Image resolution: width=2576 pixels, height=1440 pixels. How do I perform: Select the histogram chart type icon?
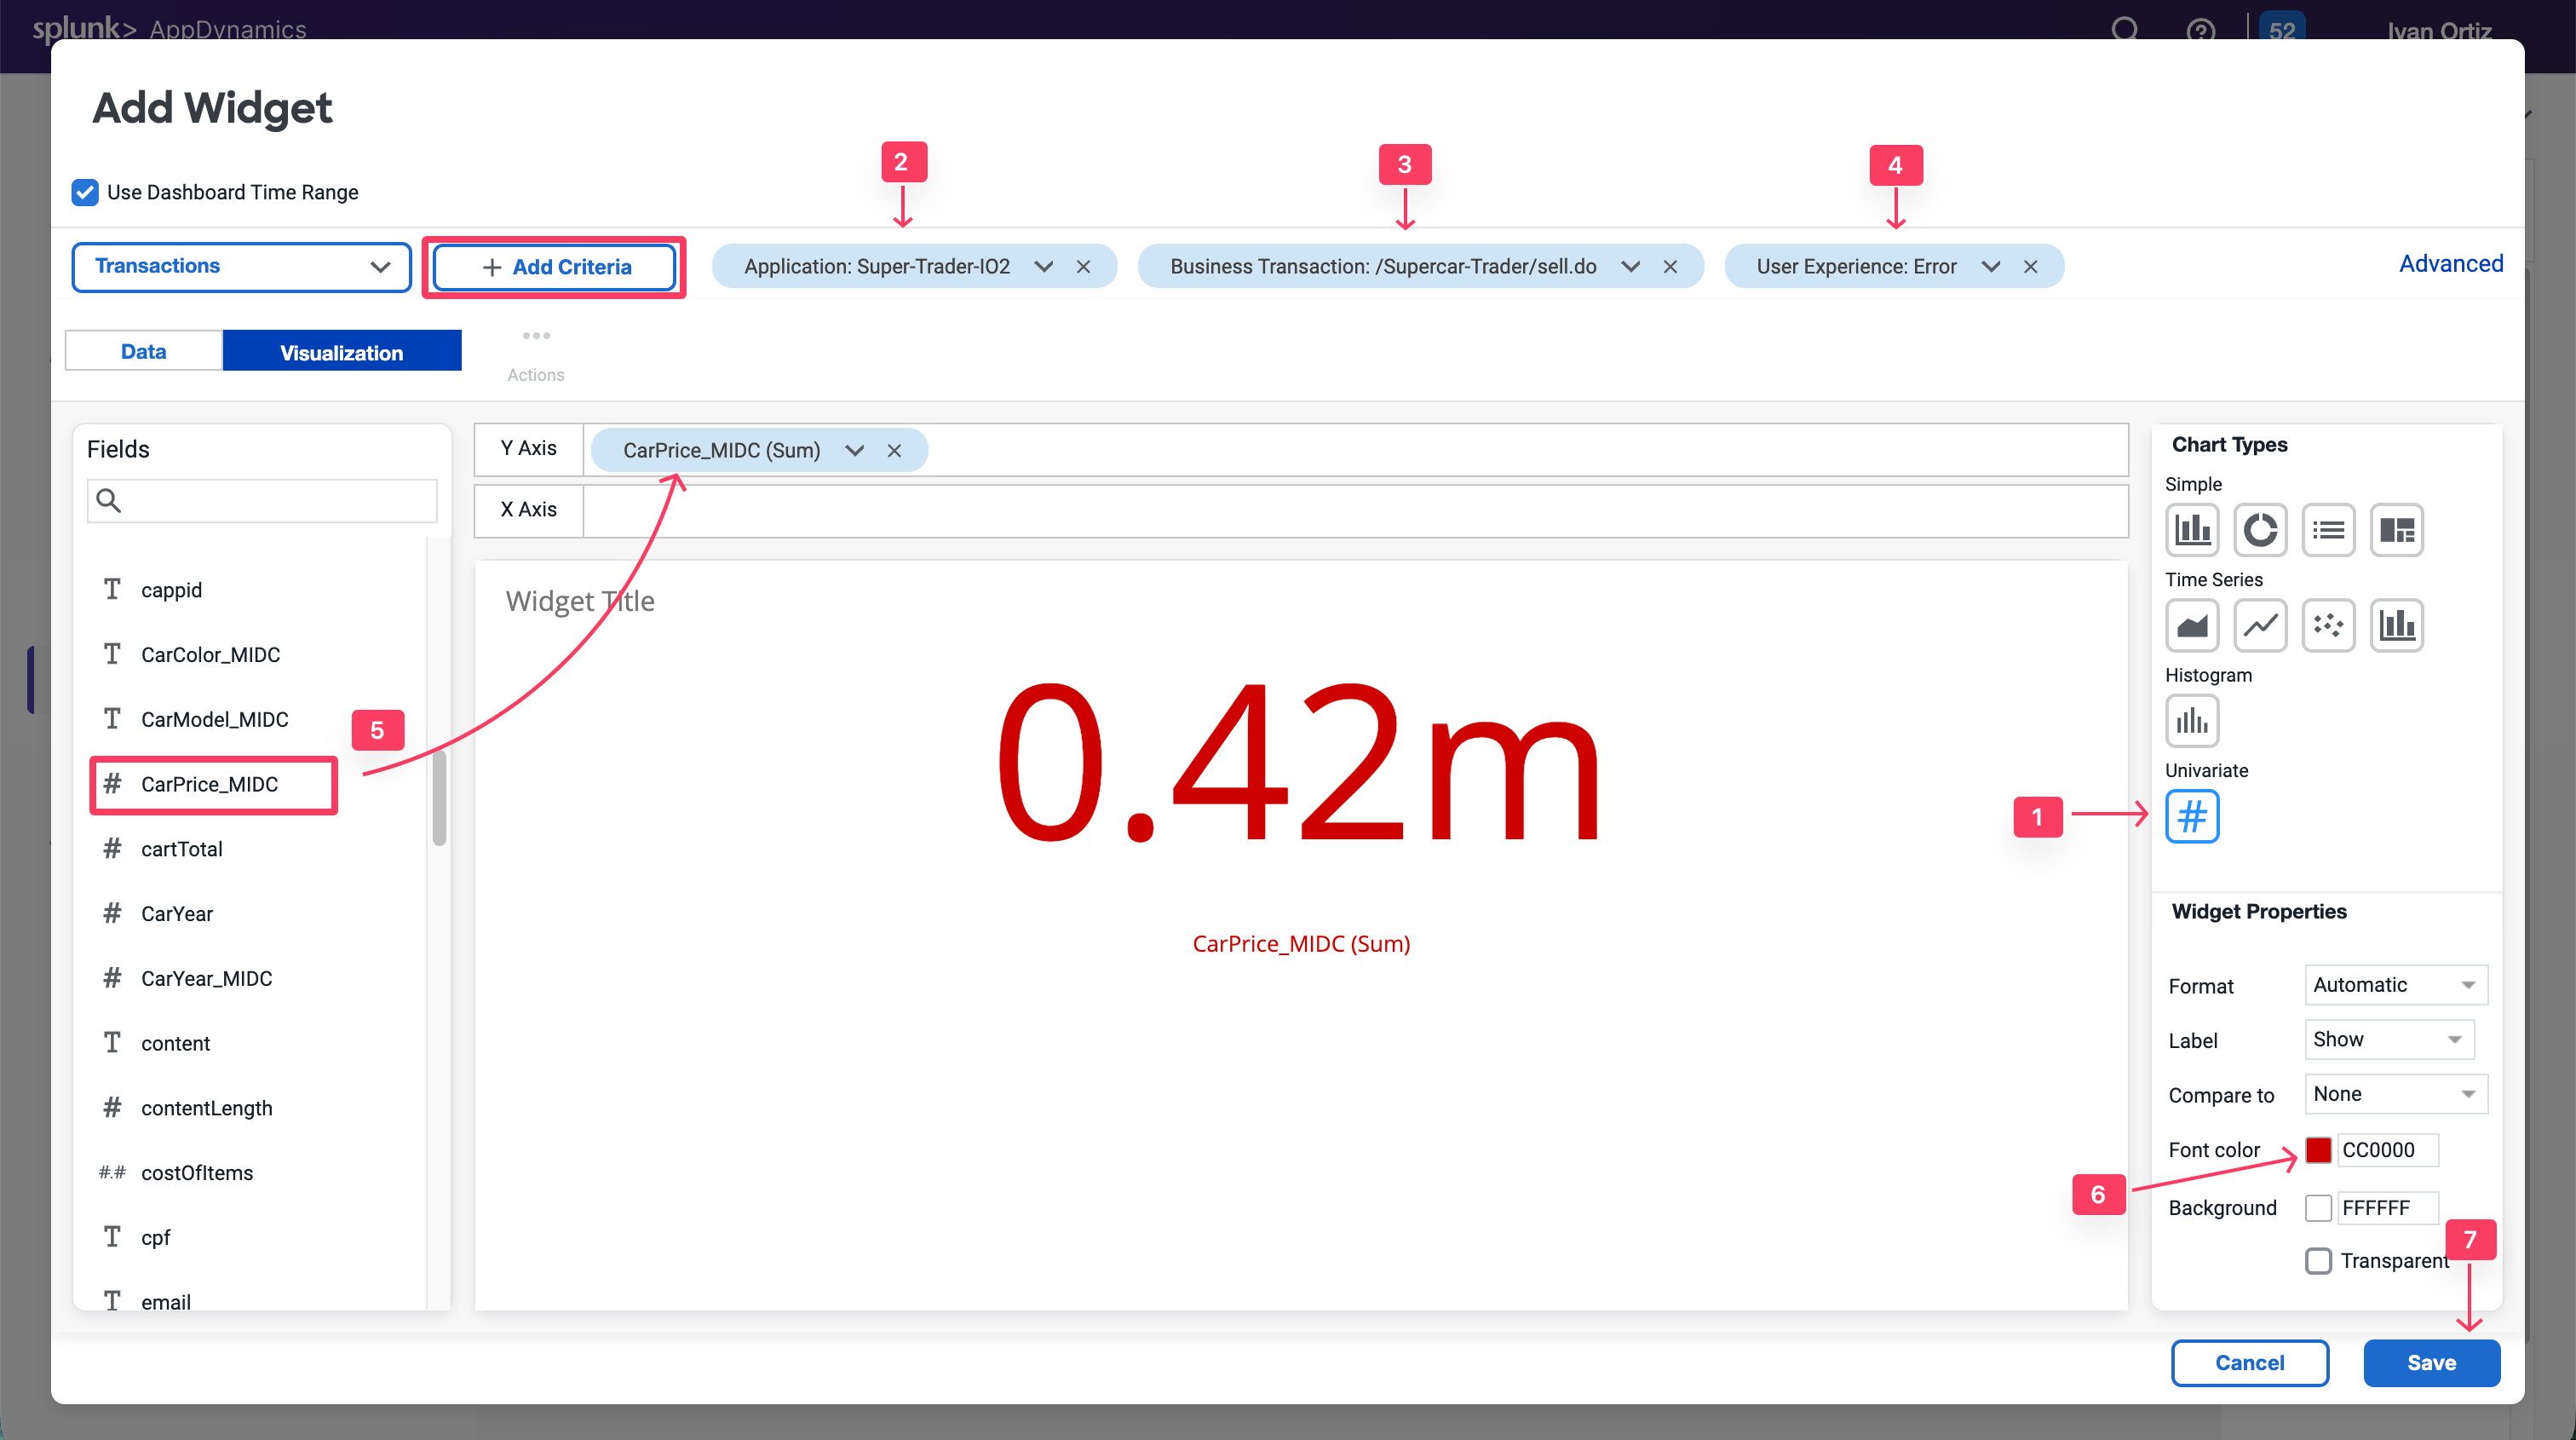(2192, 720)
